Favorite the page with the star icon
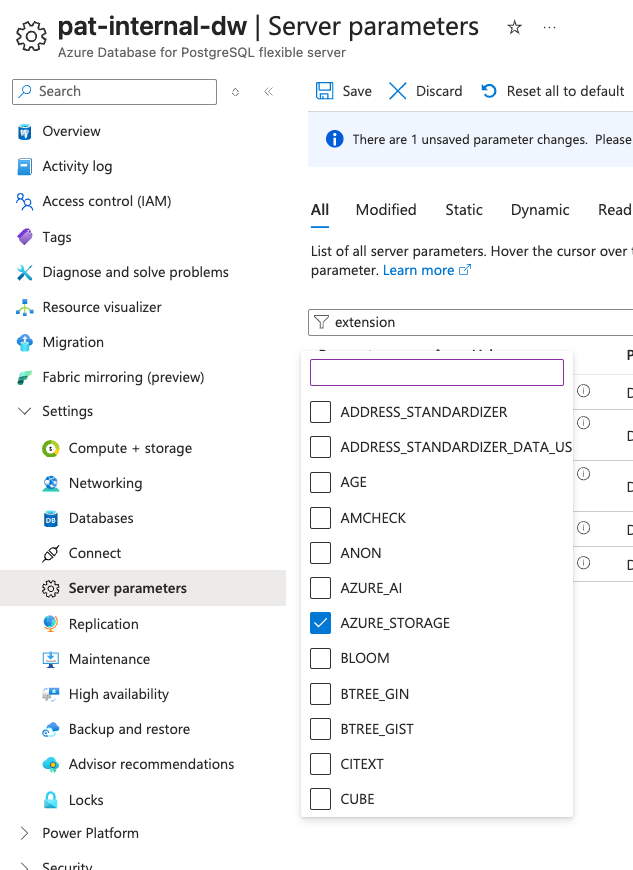 click(514, 27)
